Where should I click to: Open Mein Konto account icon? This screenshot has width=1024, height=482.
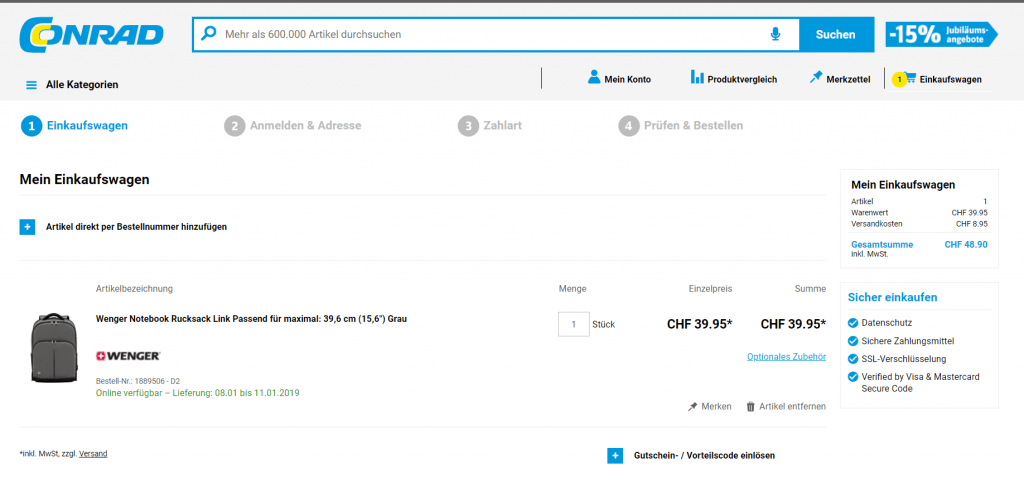[x=594, y=78]
